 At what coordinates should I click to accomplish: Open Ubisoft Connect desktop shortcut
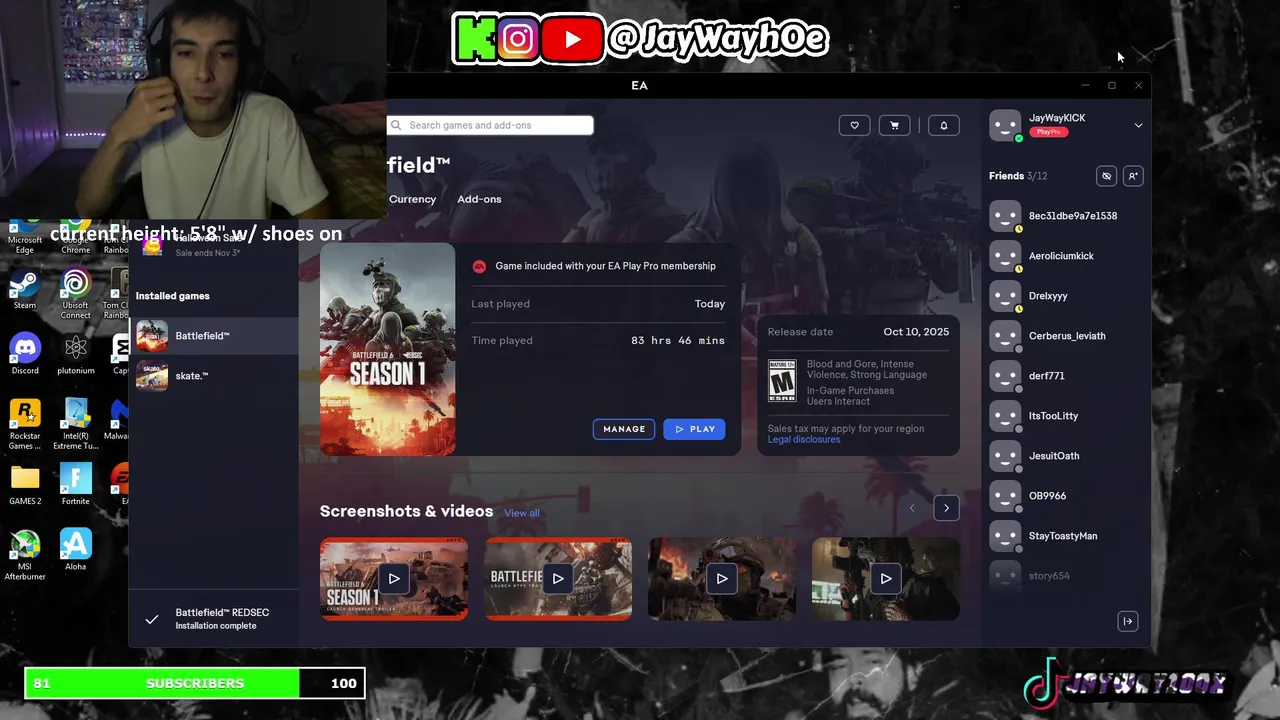75,294
